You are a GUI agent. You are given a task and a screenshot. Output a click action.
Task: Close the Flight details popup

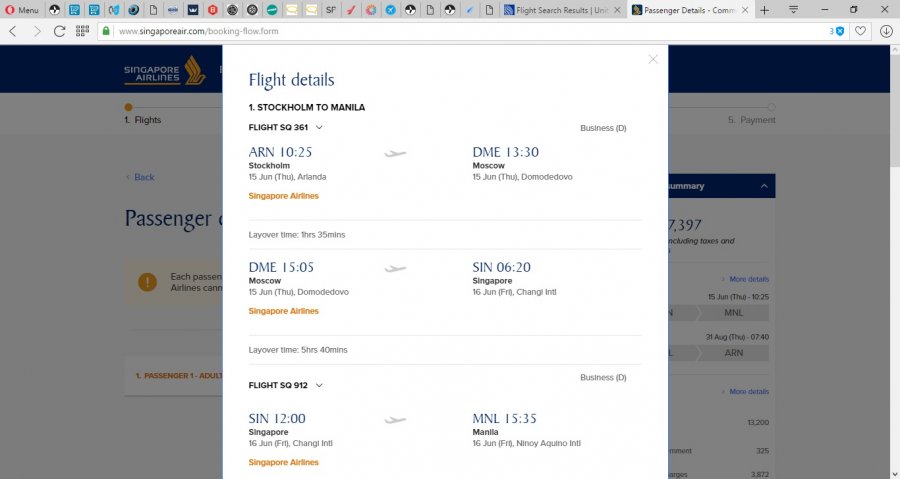click(653, 59)
